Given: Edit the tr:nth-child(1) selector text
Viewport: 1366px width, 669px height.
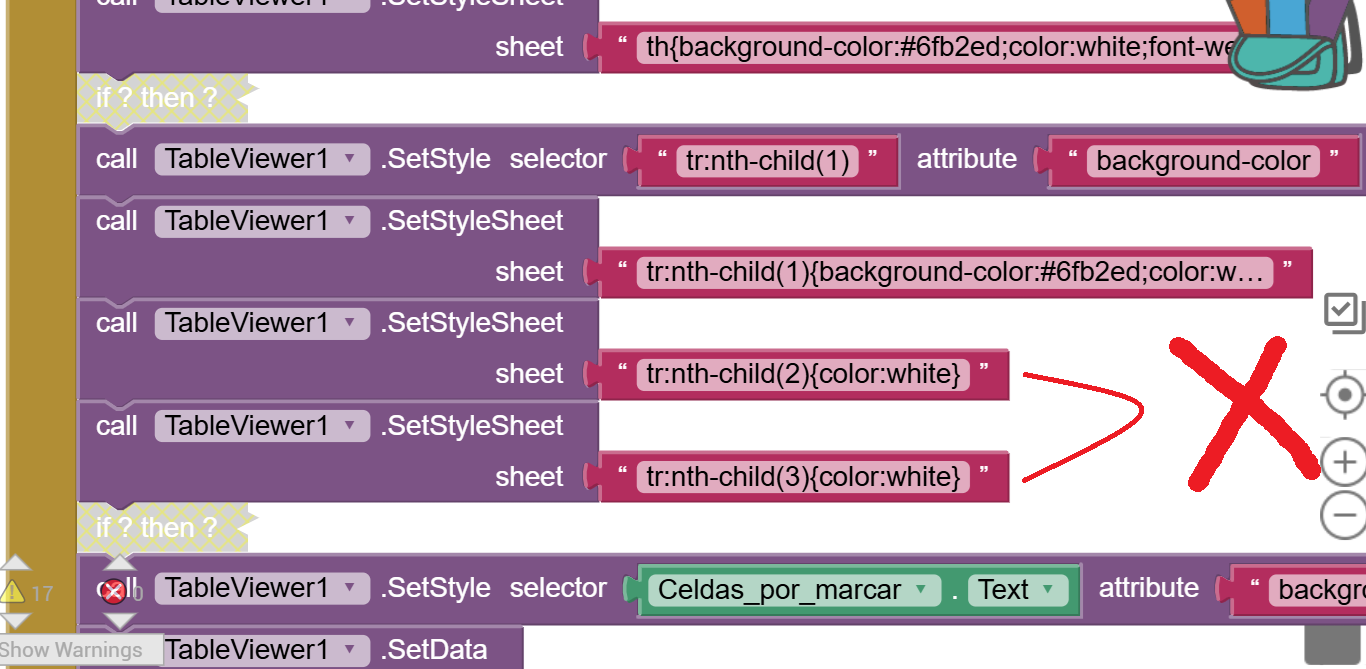Looking at the screenshot, I should point(768,161).
